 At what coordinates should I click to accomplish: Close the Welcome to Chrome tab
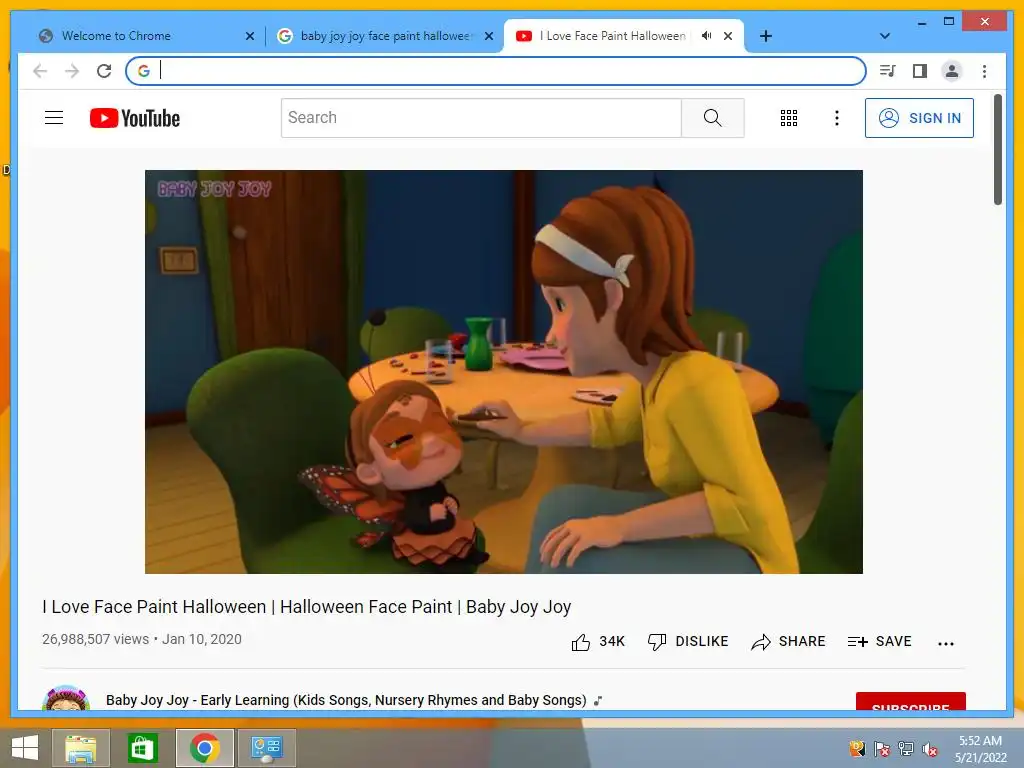(249, 36)
